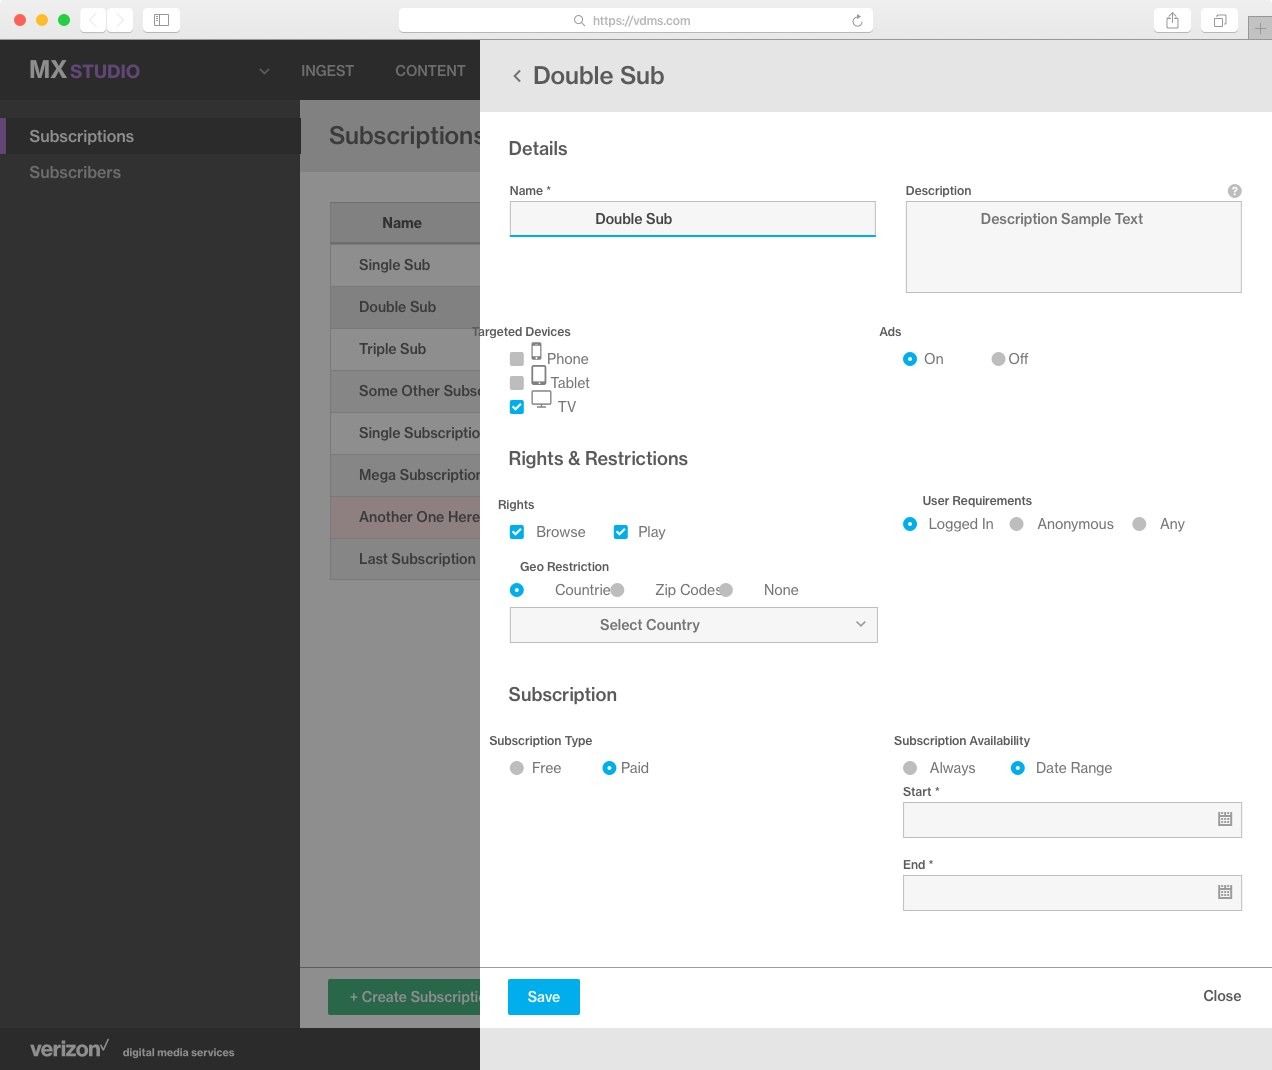
Task: Show all browser tabs icon
Action: click(1220, 20)
